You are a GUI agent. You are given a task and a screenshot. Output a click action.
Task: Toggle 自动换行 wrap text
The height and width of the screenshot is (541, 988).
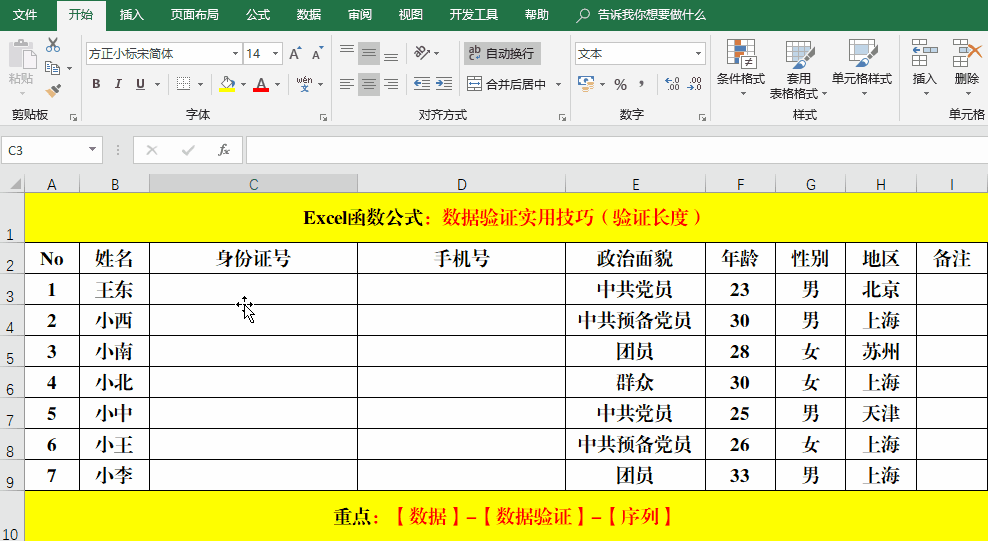click(502, 53)
